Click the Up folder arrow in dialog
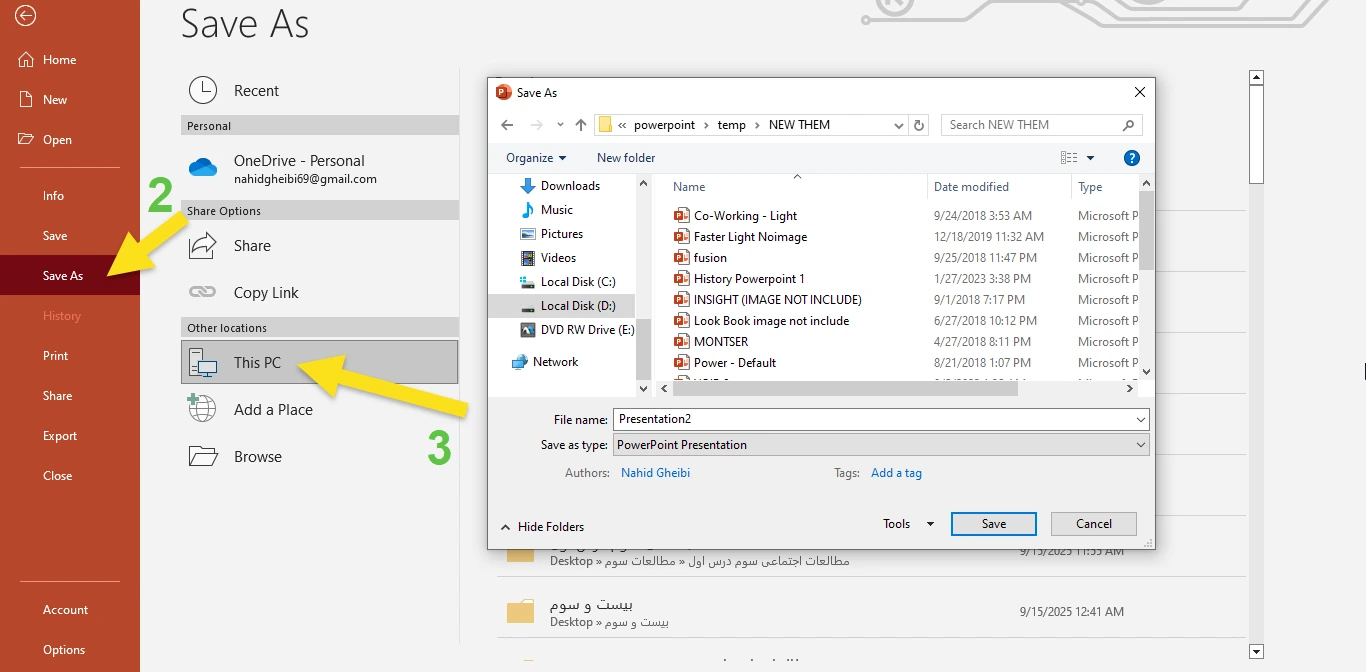 [581, 125]
